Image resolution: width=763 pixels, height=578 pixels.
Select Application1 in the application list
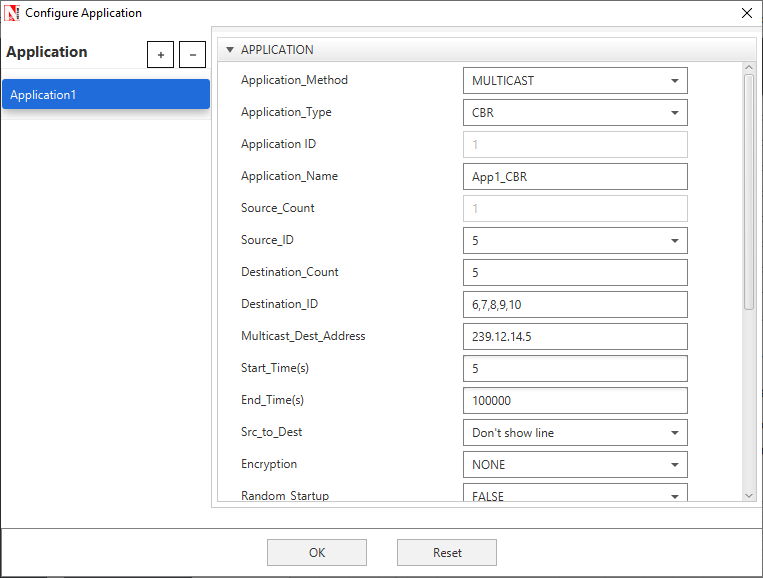tap(105, 95)
